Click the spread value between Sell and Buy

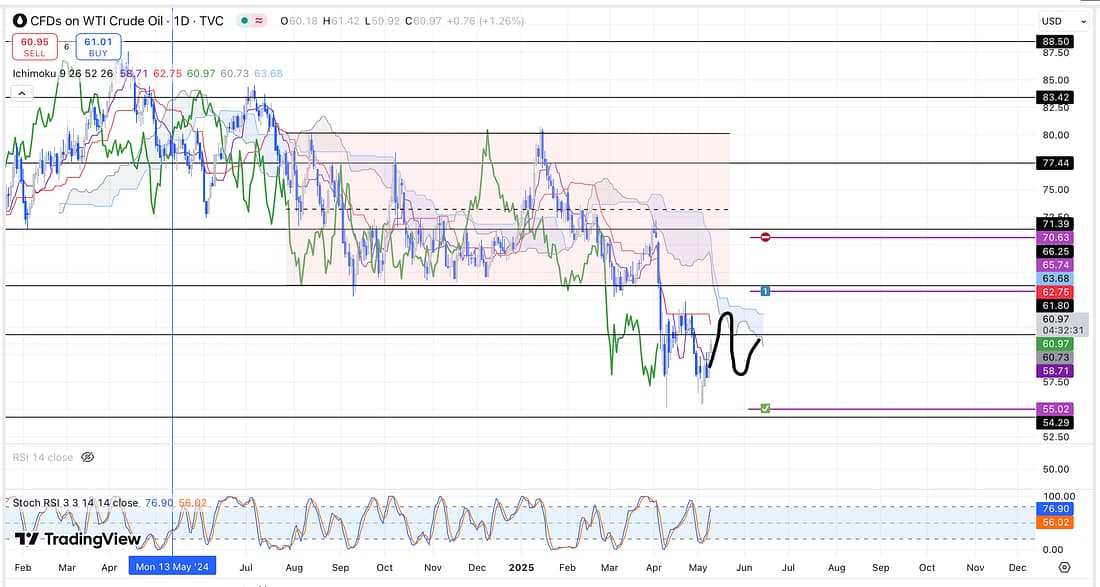pos(66,47)
